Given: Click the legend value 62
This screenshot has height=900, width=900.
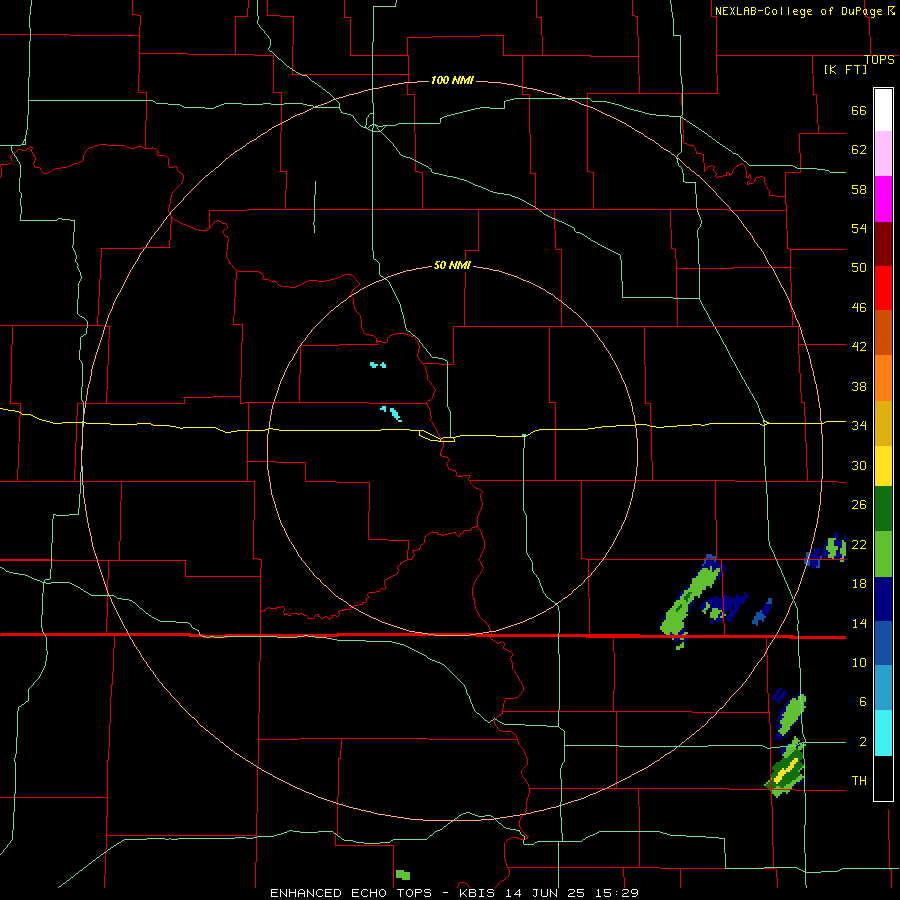Looking at the screenshot, I should coord(859,150).
